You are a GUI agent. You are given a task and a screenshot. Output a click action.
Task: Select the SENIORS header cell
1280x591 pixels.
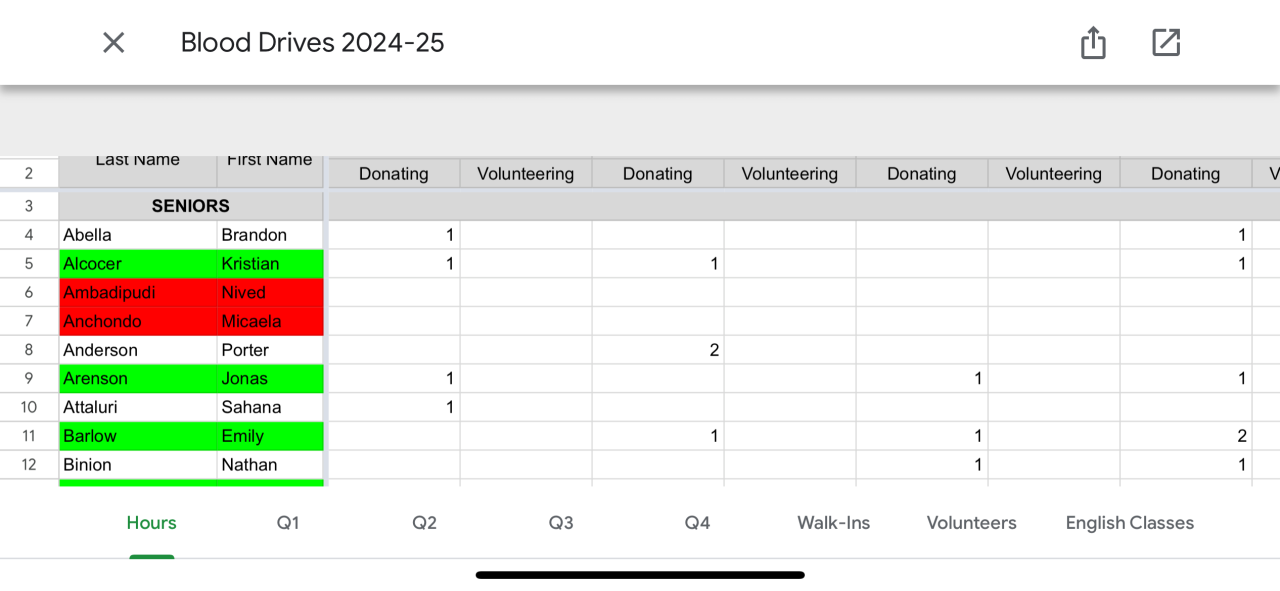(x=190, y=206)
